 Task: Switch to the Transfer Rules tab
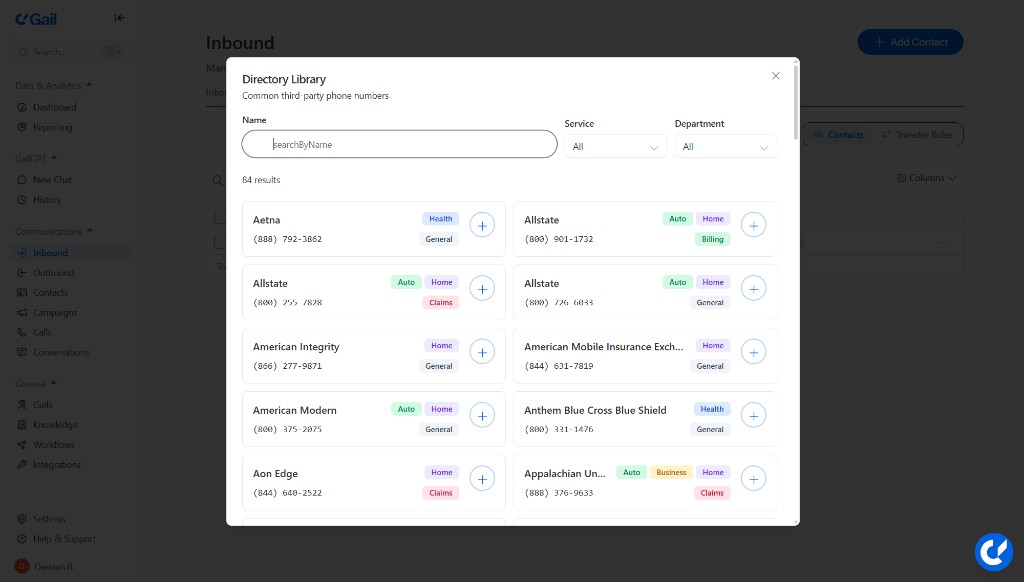[918, 135]
